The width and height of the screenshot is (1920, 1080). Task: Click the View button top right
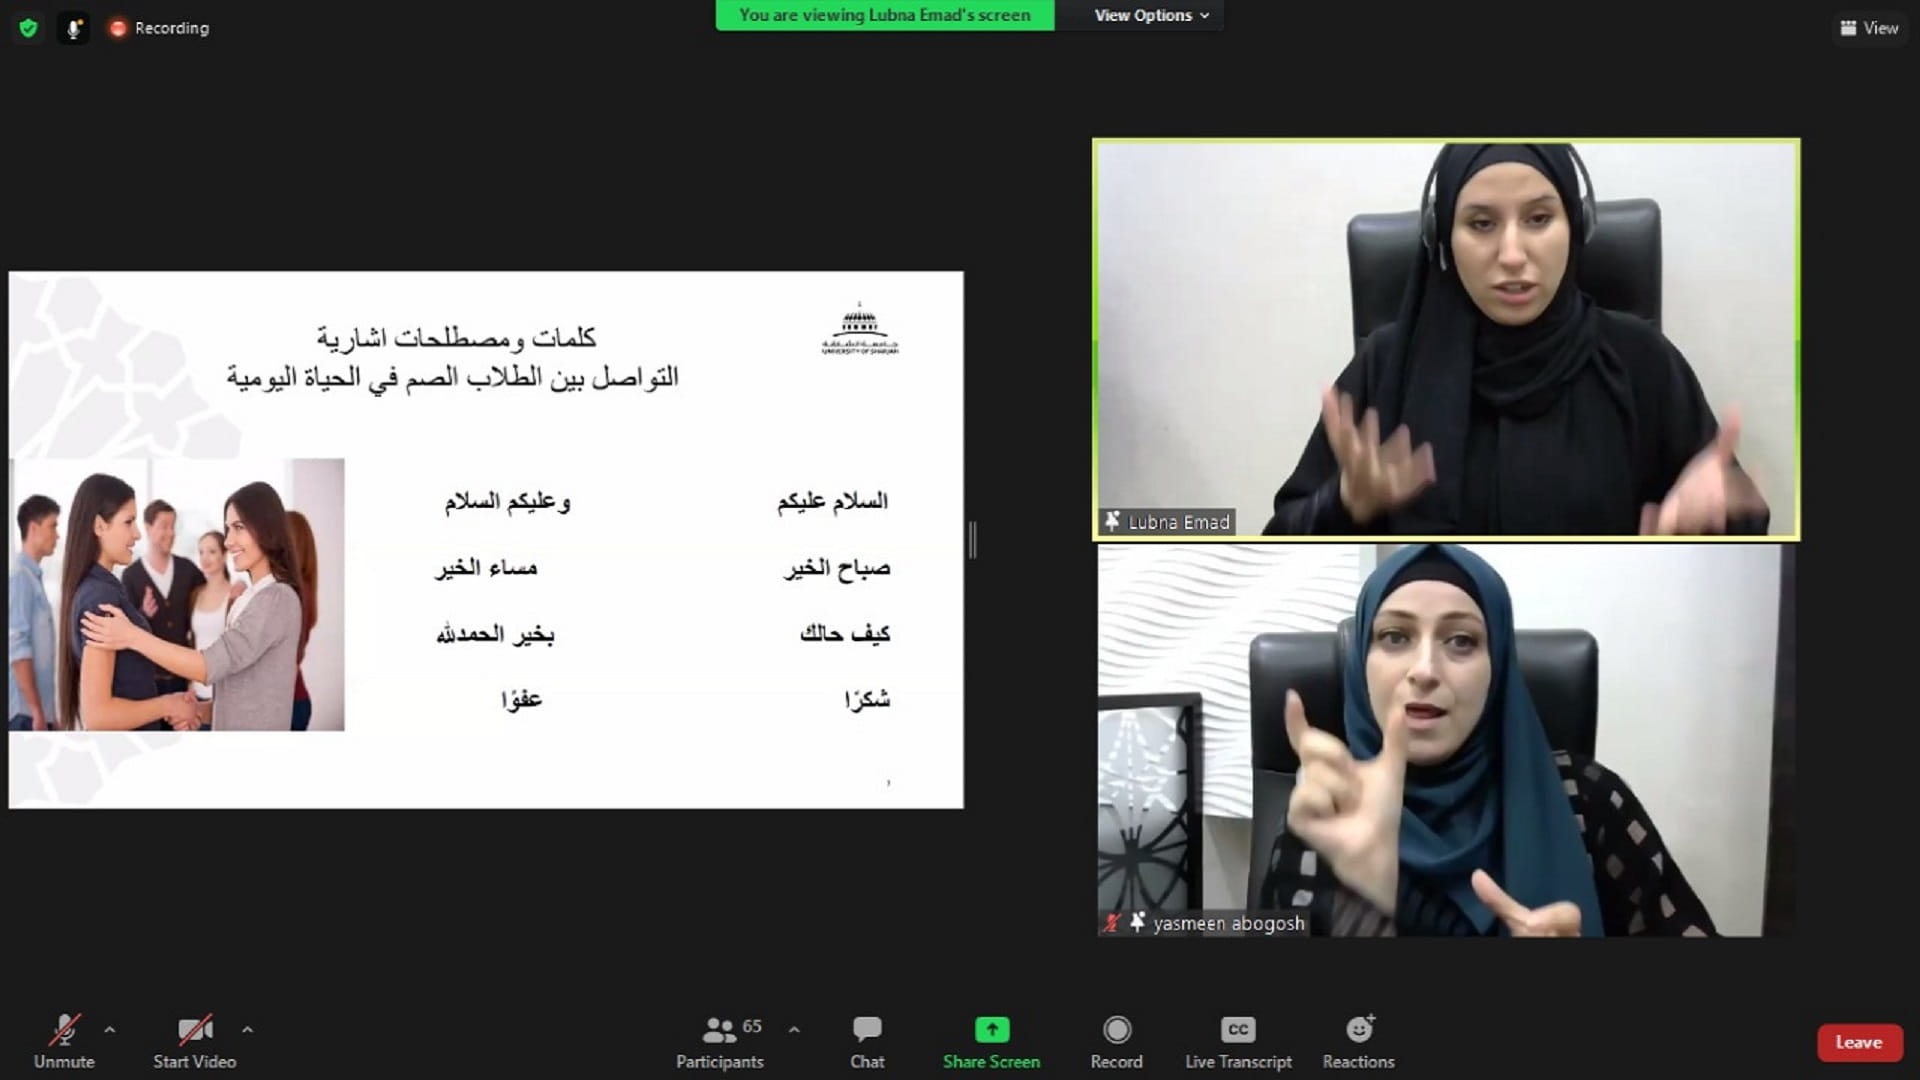click(1871, 26)
